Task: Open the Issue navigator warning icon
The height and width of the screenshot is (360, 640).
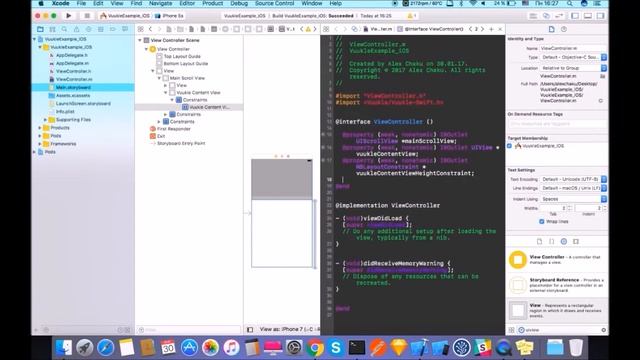Action: point(76,29)
